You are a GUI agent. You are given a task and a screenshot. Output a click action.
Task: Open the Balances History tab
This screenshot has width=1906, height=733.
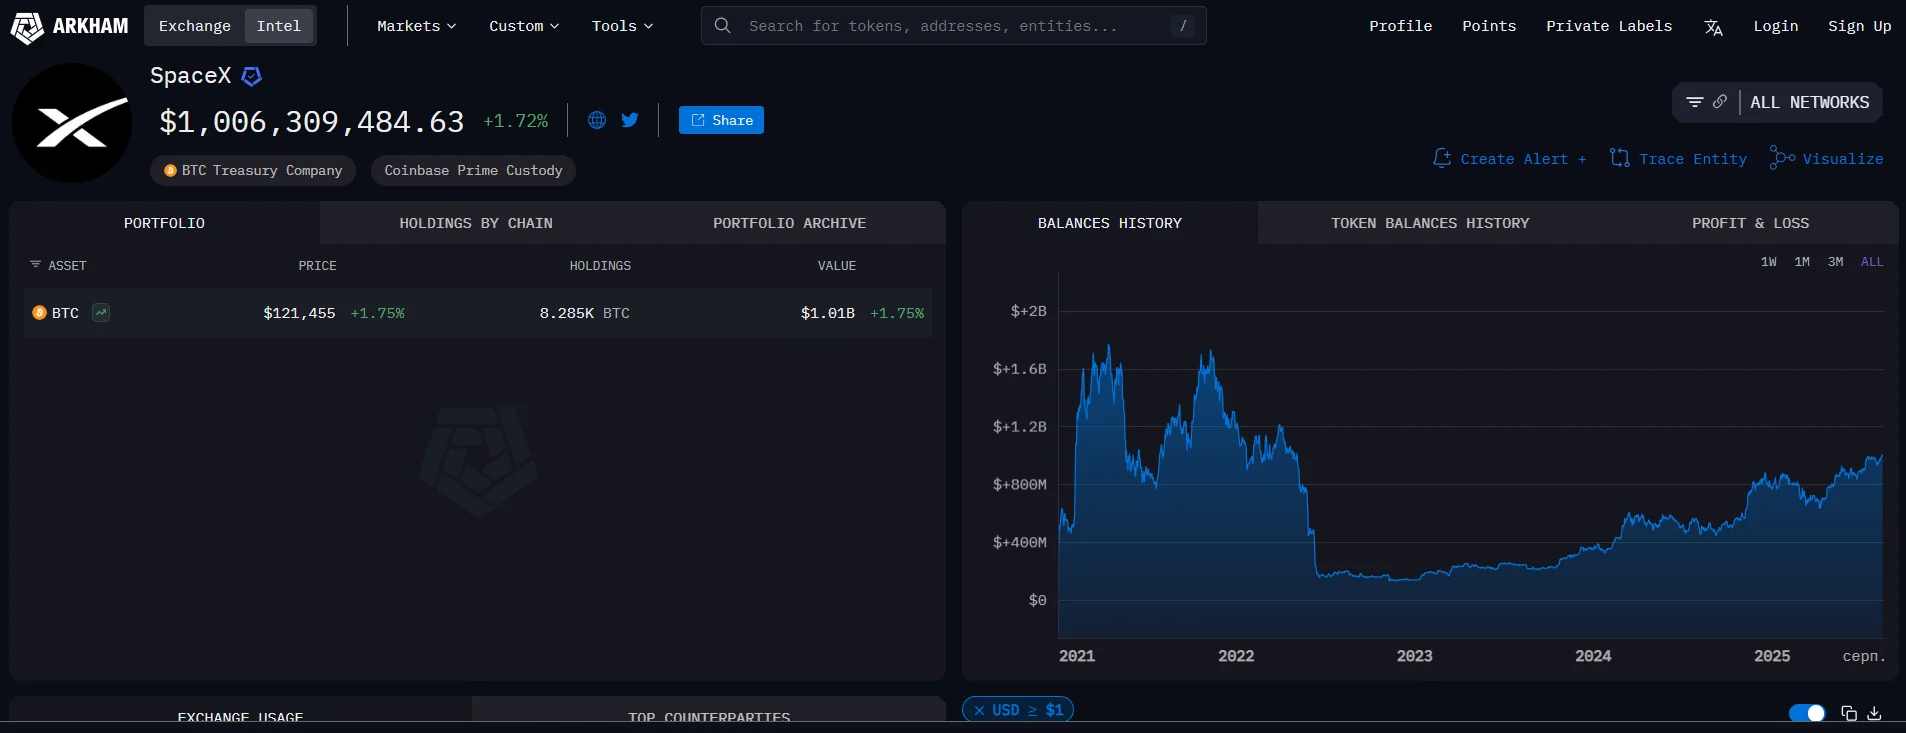pos(1110,223)
